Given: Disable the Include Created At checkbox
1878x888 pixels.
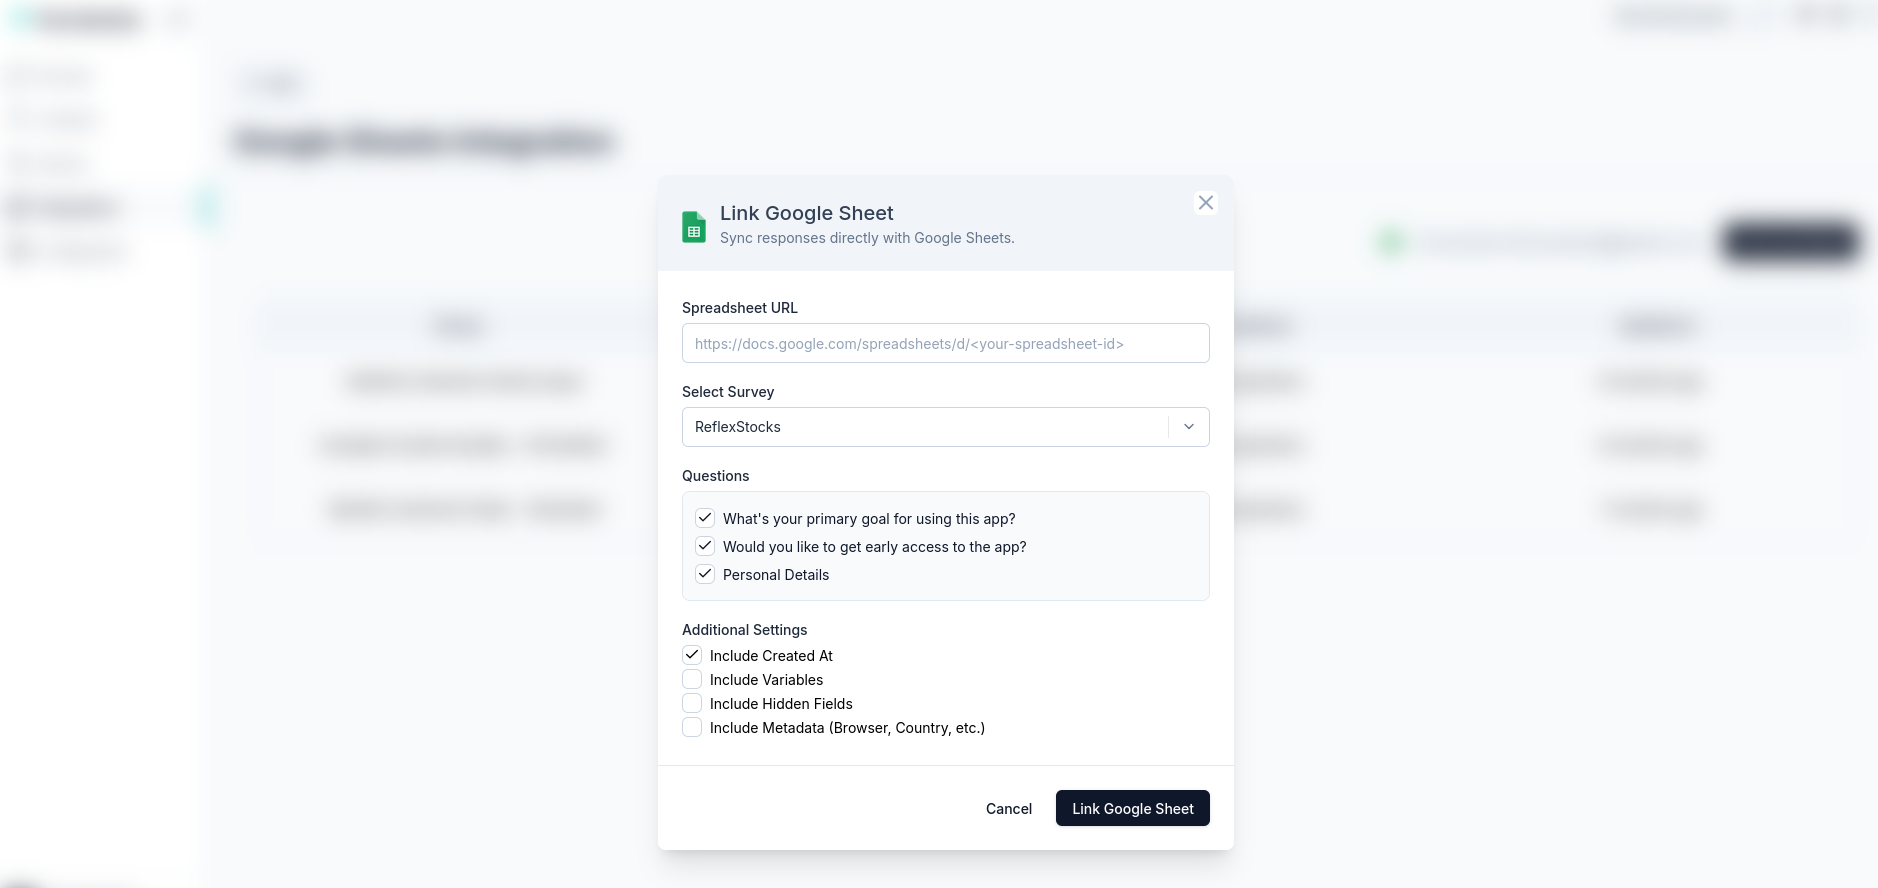Looking at the screenshot, I should coord(692,655).
